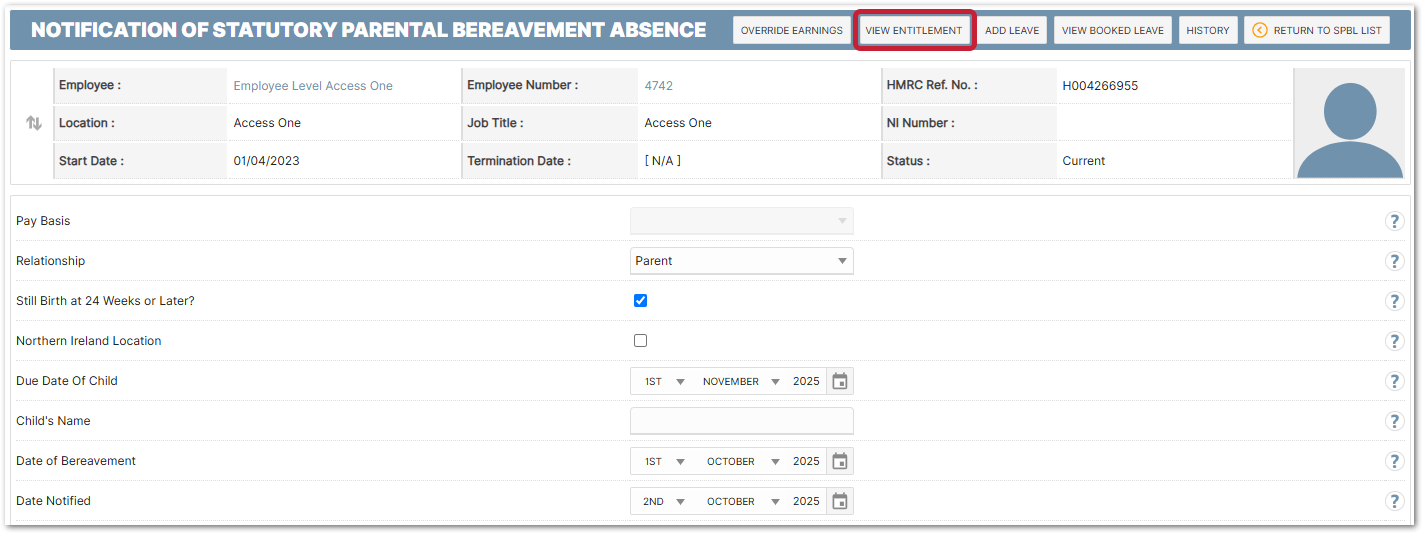Open Date Notified day dropdown showing 2ND
Screen dimensions: 1425x534
664,501
